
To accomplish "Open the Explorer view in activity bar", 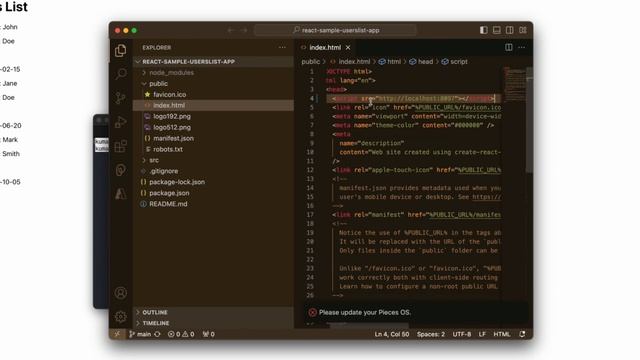I will 120,51.
